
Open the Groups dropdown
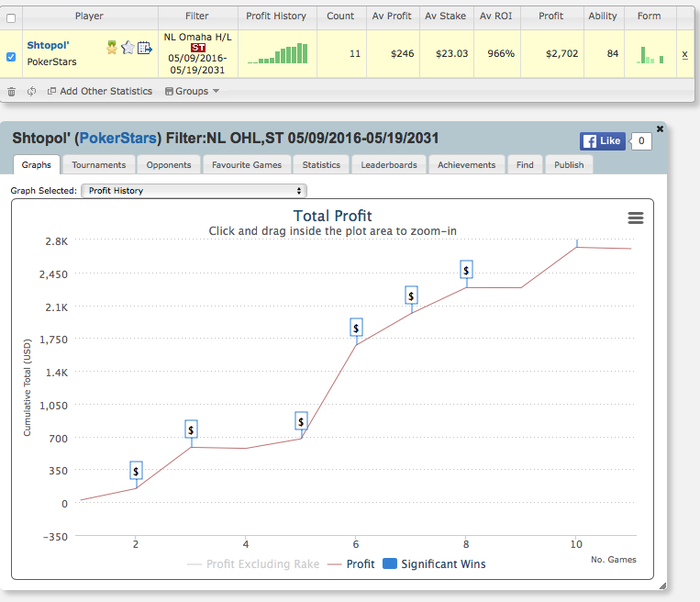coord(192,91)
